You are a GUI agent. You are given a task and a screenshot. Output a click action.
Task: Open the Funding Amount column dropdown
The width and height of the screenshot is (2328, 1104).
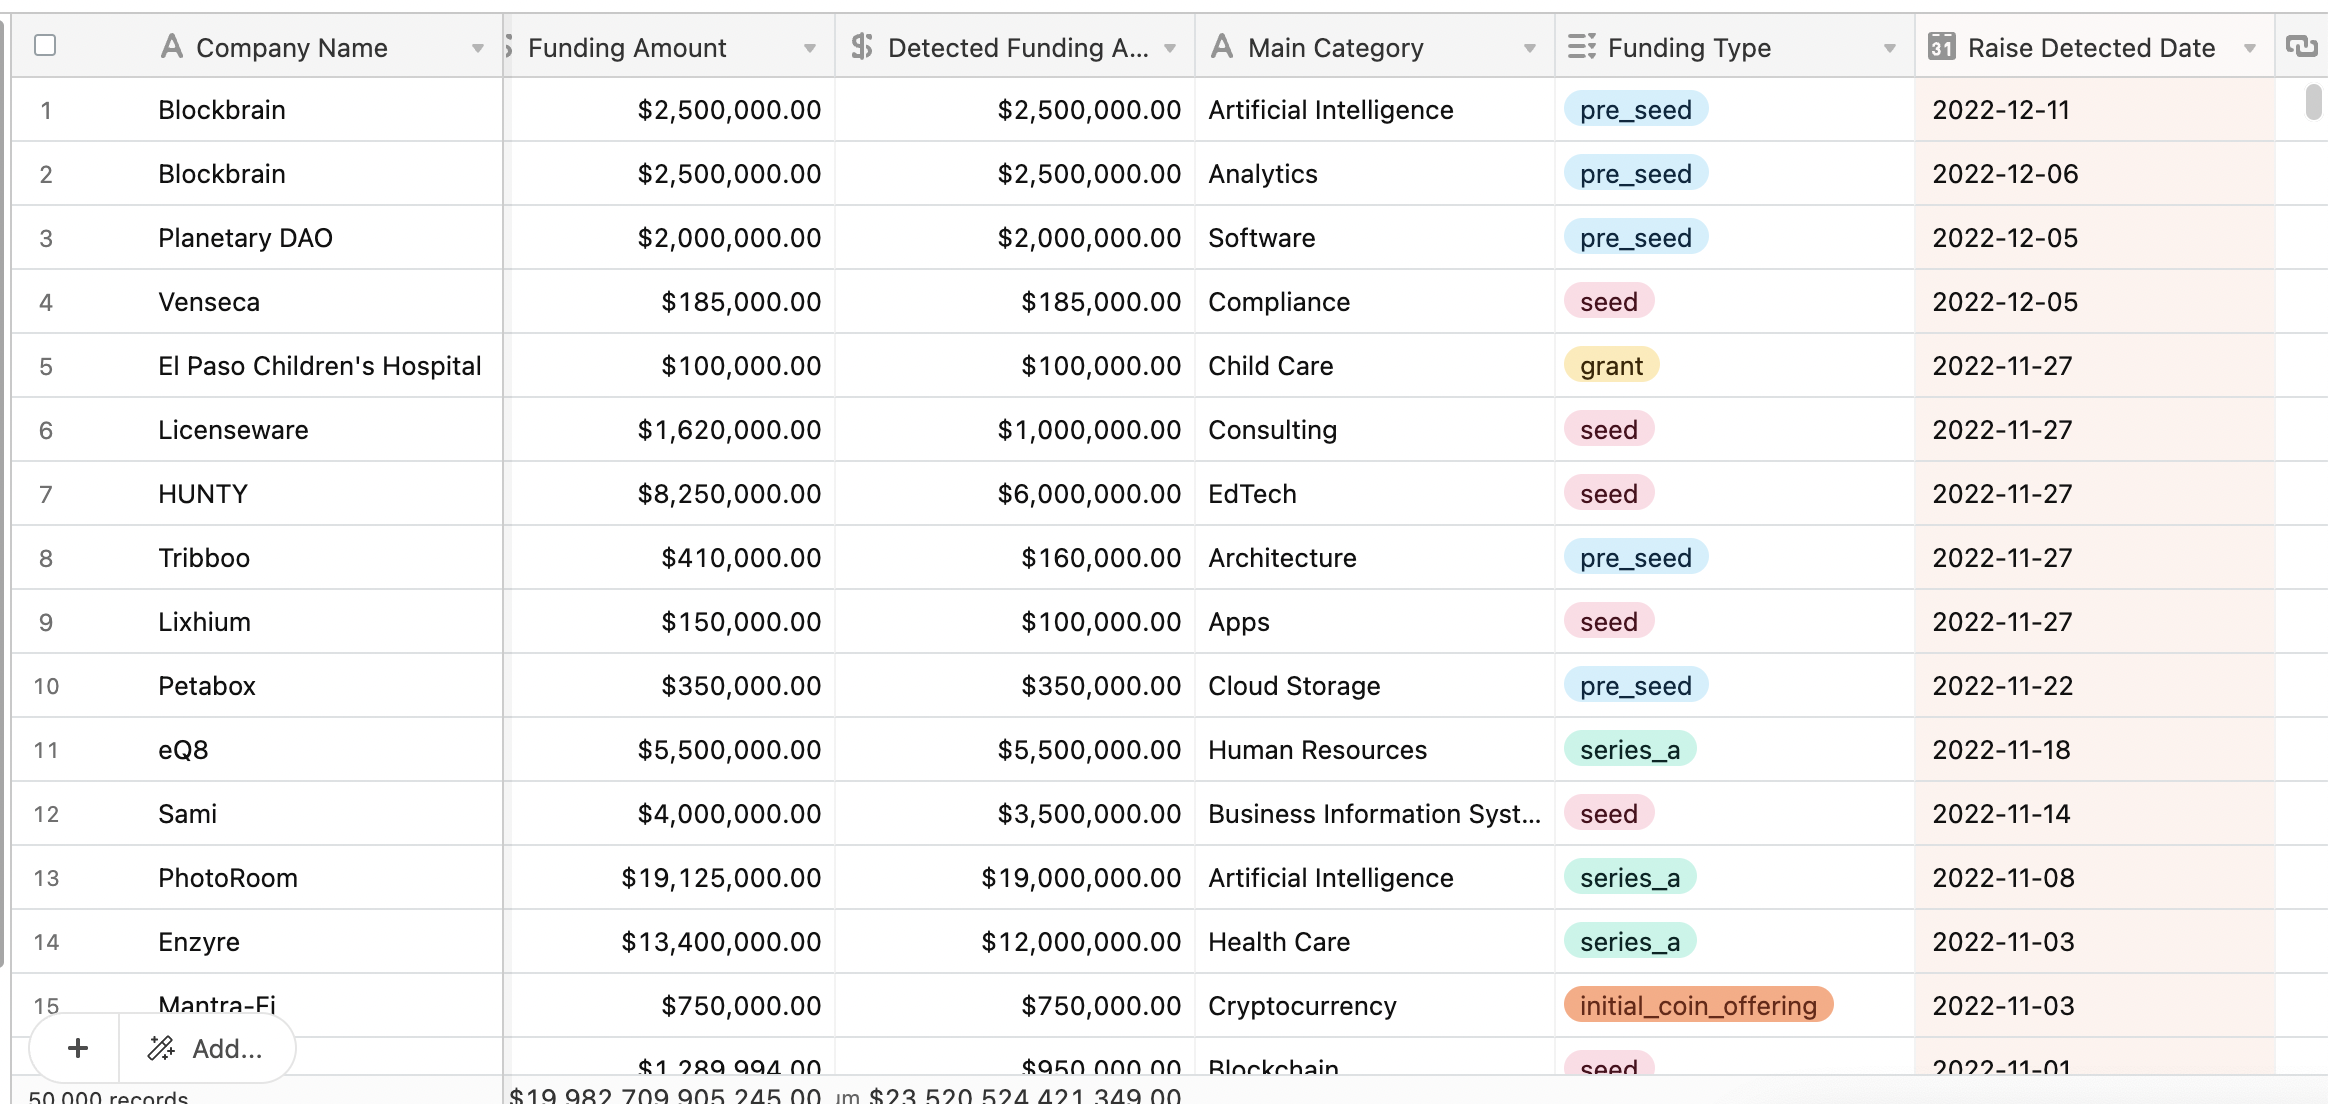coord(810,48)
